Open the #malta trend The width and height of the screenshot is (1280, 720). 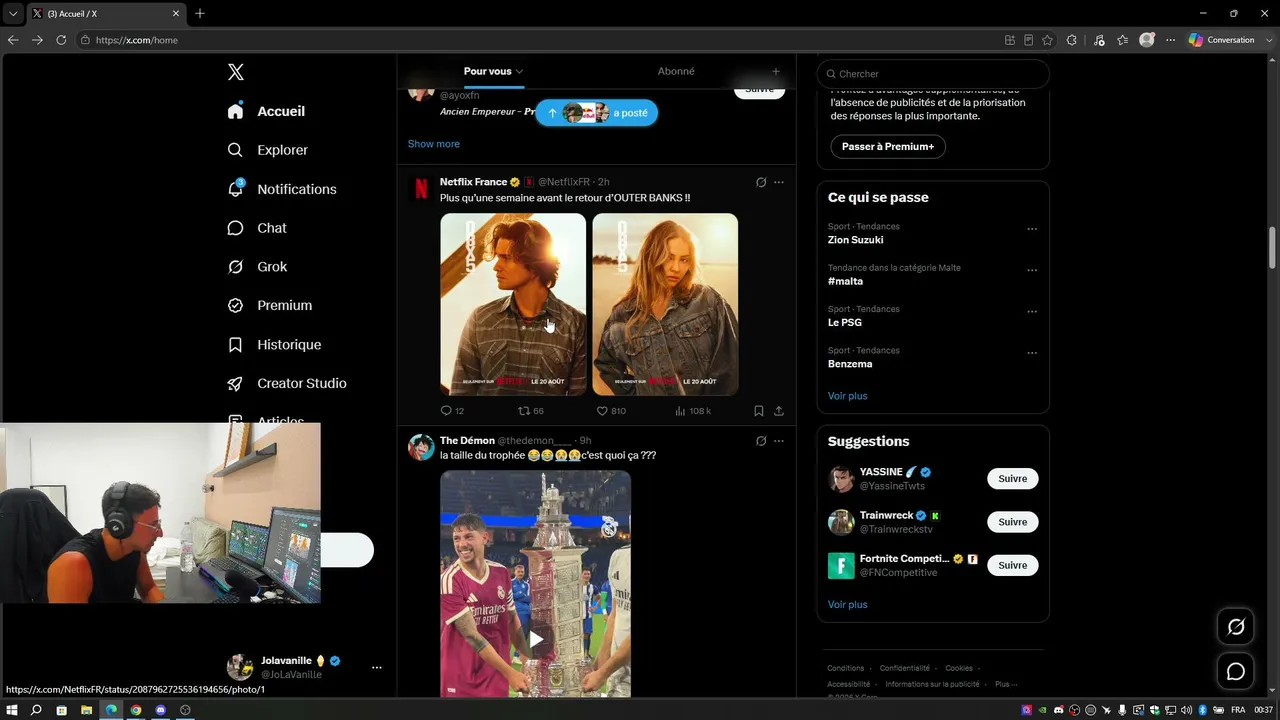point(845,281)
